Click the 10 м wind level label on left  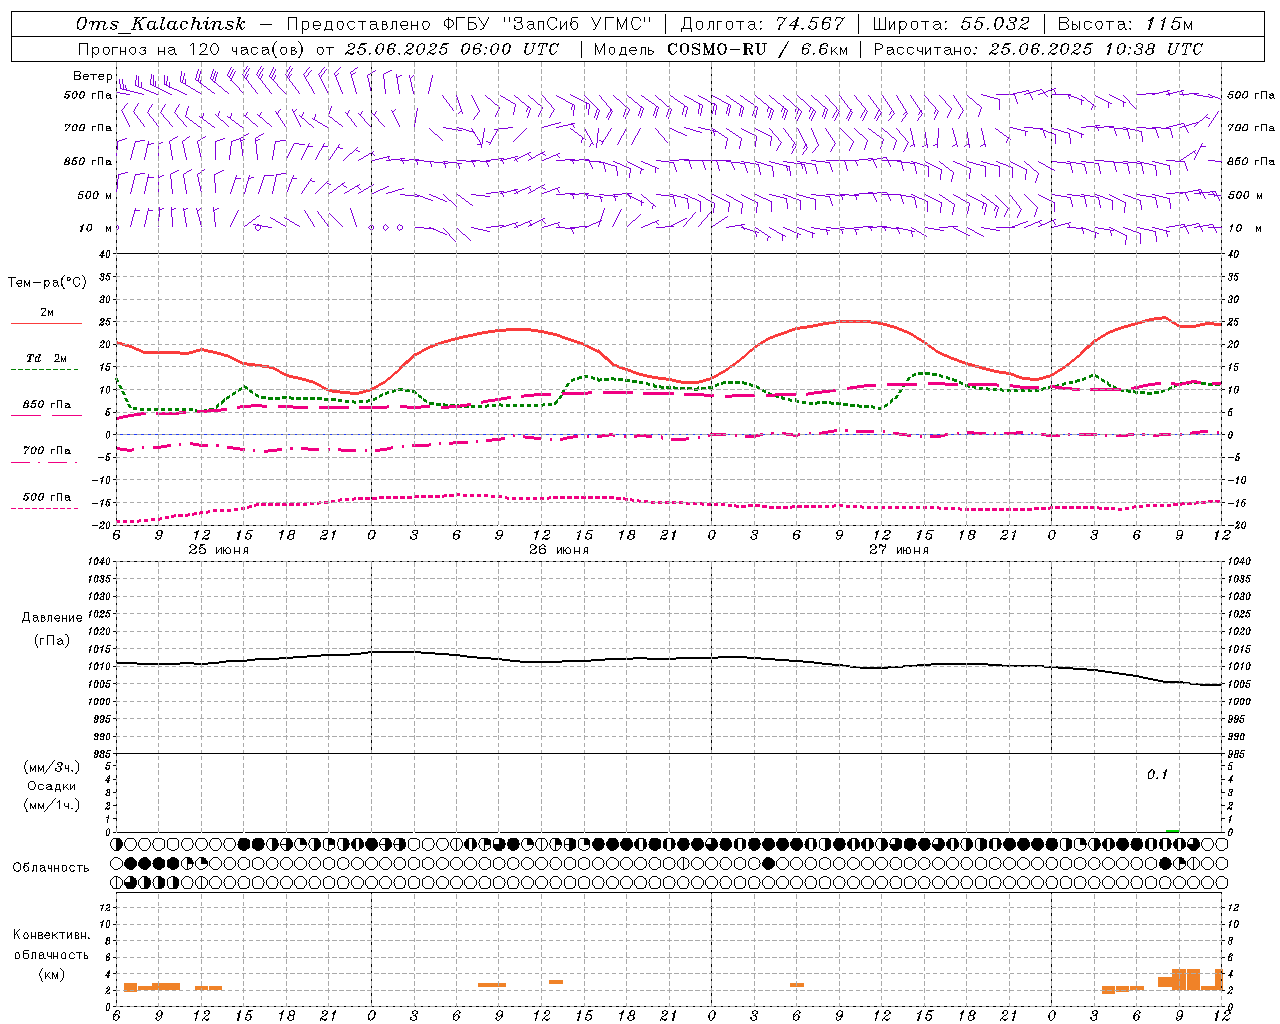pyautogui.click(x=95, y=228)
